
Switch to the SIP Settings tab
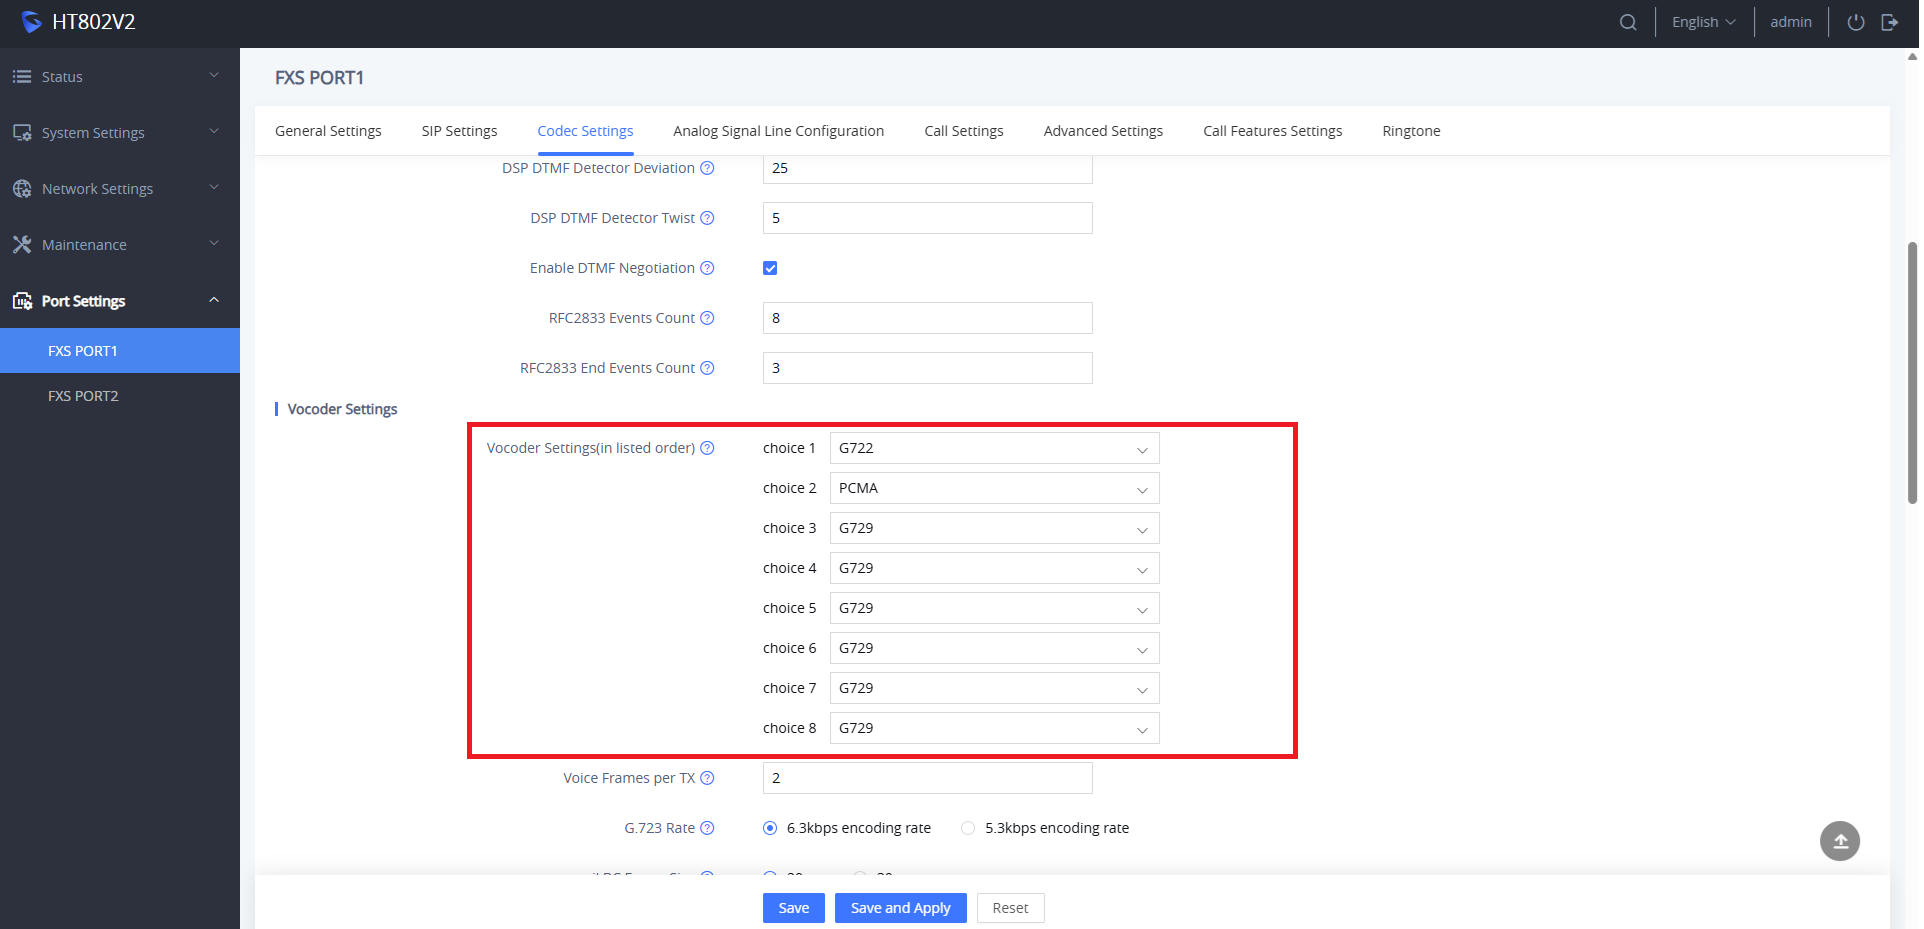[459, 131]
